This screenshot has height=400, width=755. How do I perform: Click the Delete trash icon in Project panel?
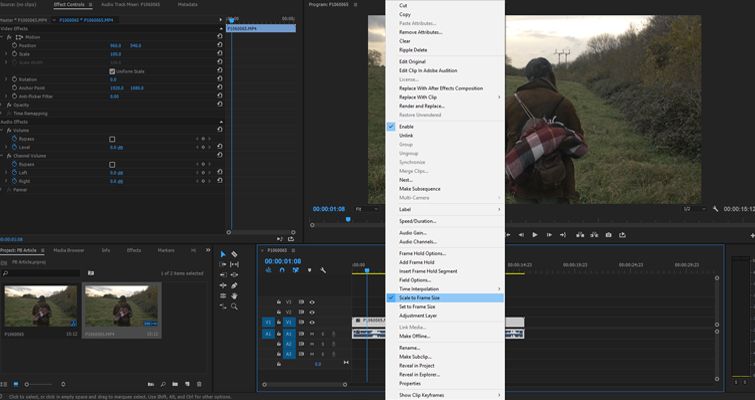coord(201,383)
